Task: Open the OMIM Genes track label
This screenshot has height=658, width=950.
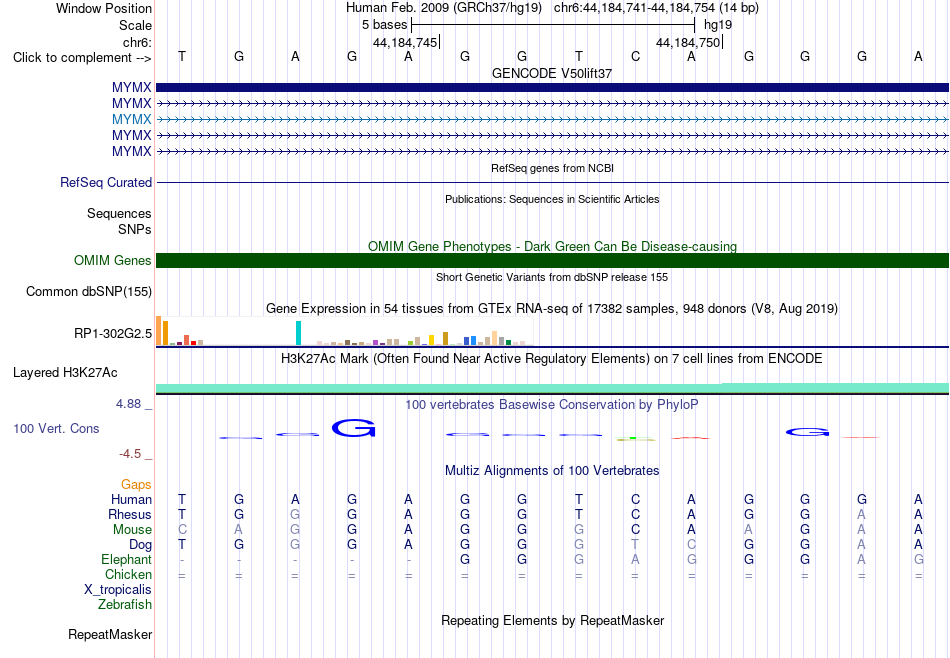Action: point(113,261)
